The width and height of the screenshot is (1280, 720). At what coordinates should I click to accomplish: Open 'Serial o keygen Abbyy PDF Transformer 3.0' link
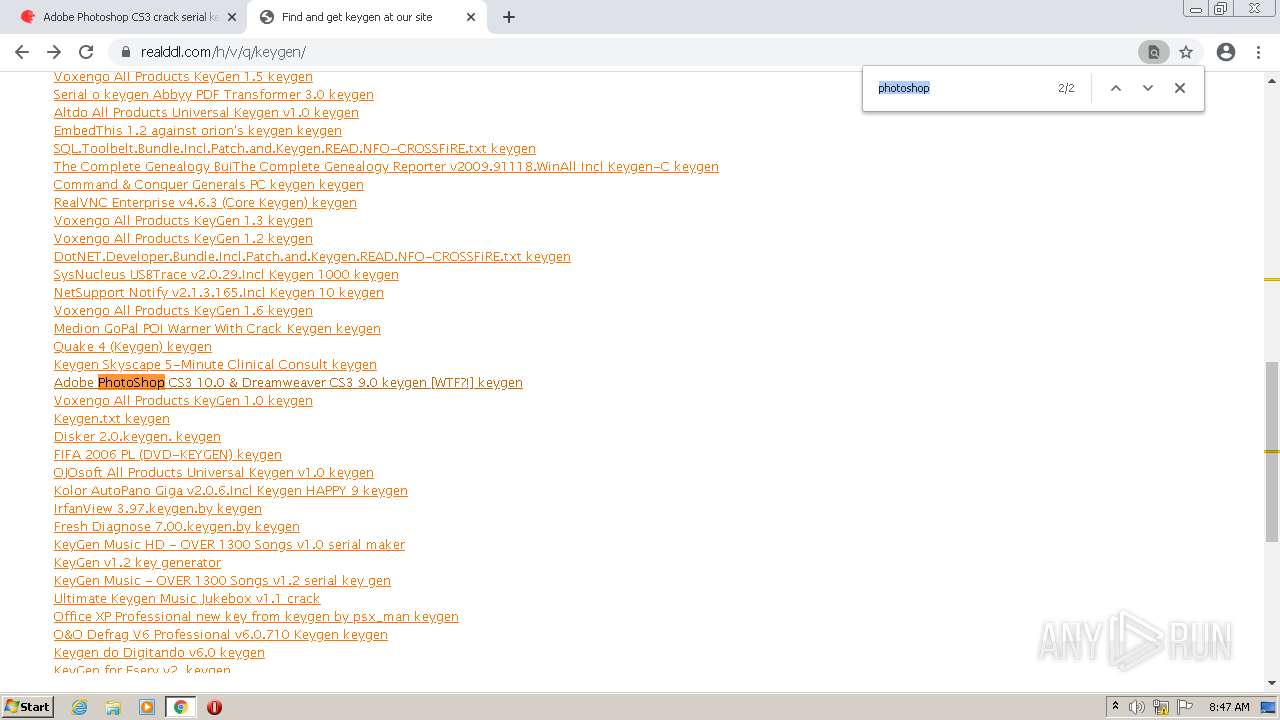(x=214, y=95)
